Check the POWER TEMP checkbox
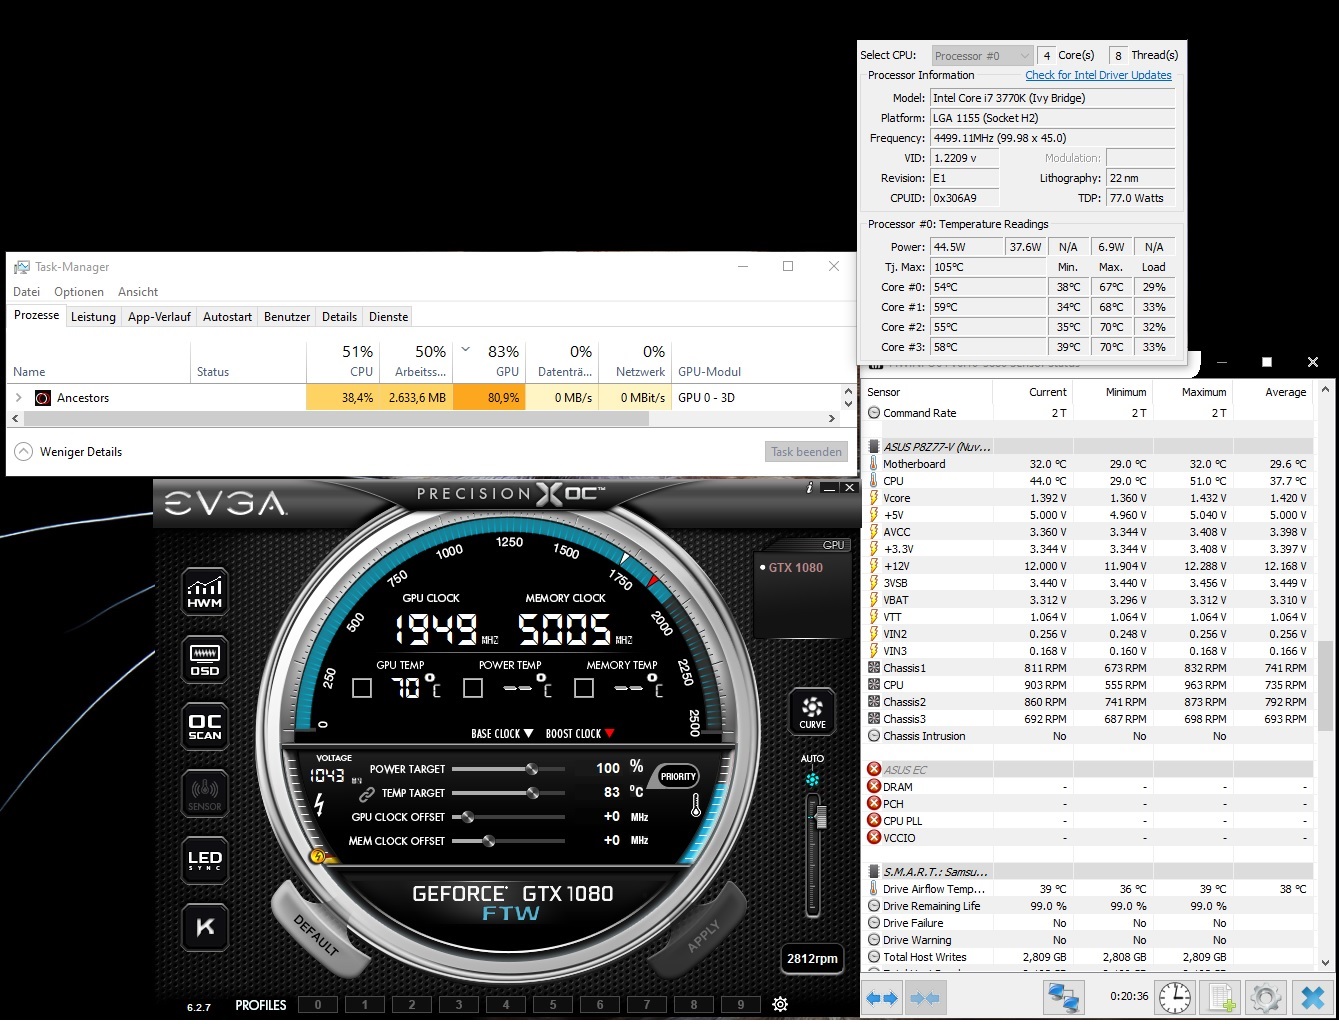1339x1024 pixels. pos(473,688)
